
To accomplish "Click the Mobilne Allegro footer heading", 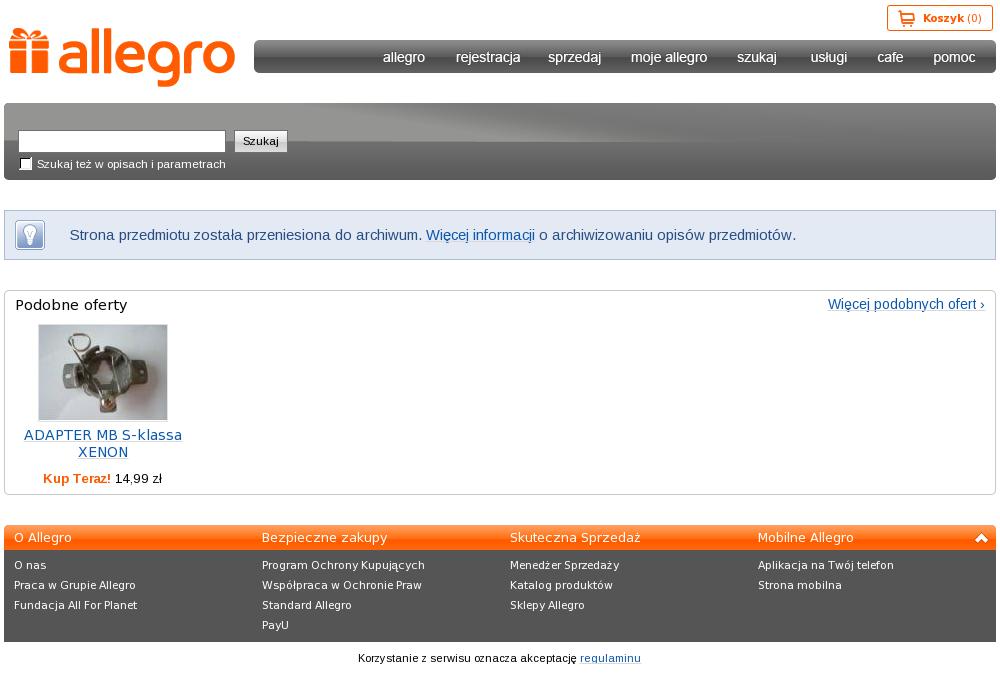I will click(805, 538).
